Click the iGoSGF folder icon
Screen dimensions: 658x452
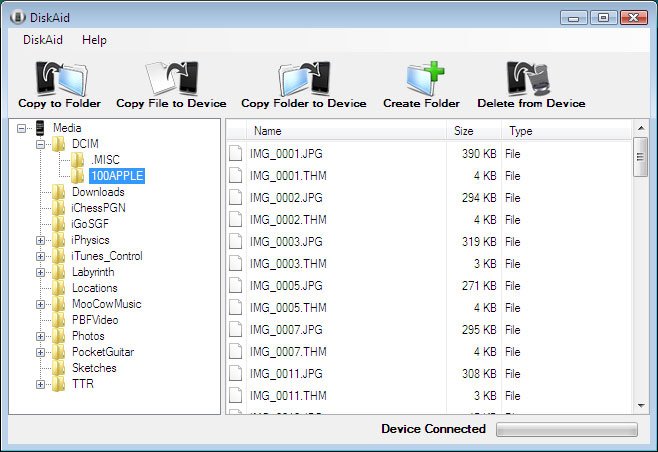(x=59, y=224)
